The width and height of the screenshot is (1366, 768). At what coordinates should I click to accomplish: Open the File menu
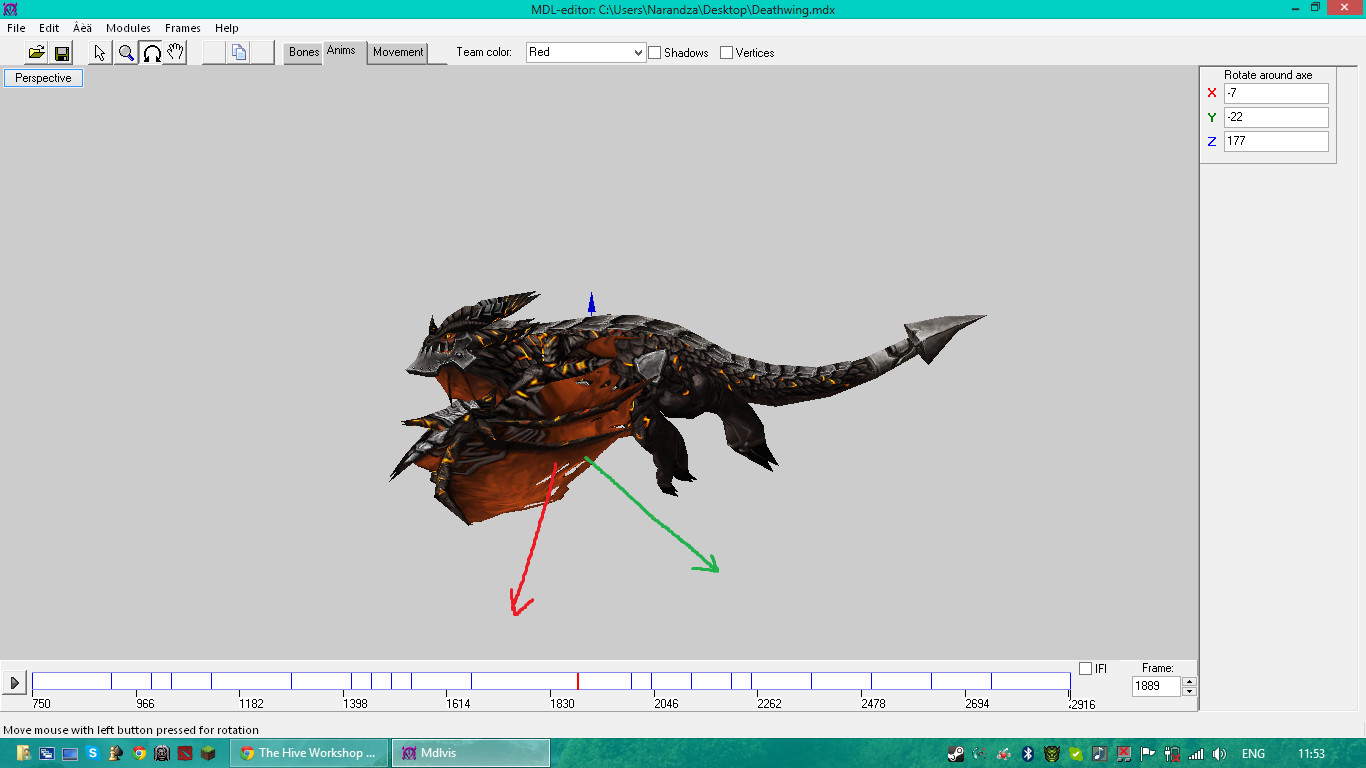pos(16,28)
